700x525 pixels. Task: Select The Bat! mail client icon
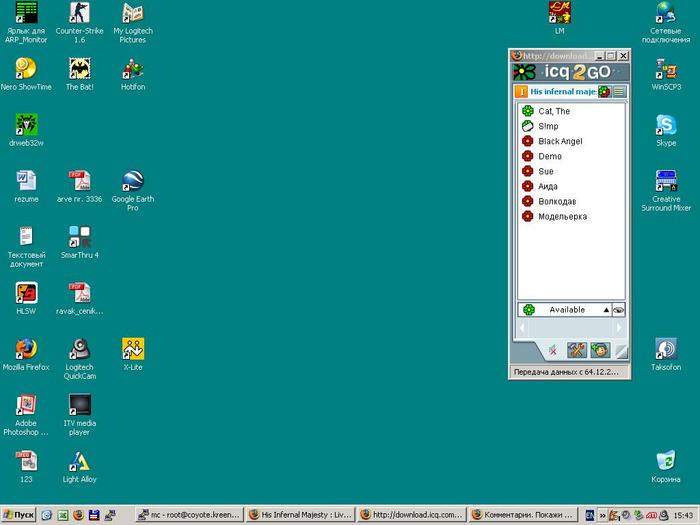(79, 68)
